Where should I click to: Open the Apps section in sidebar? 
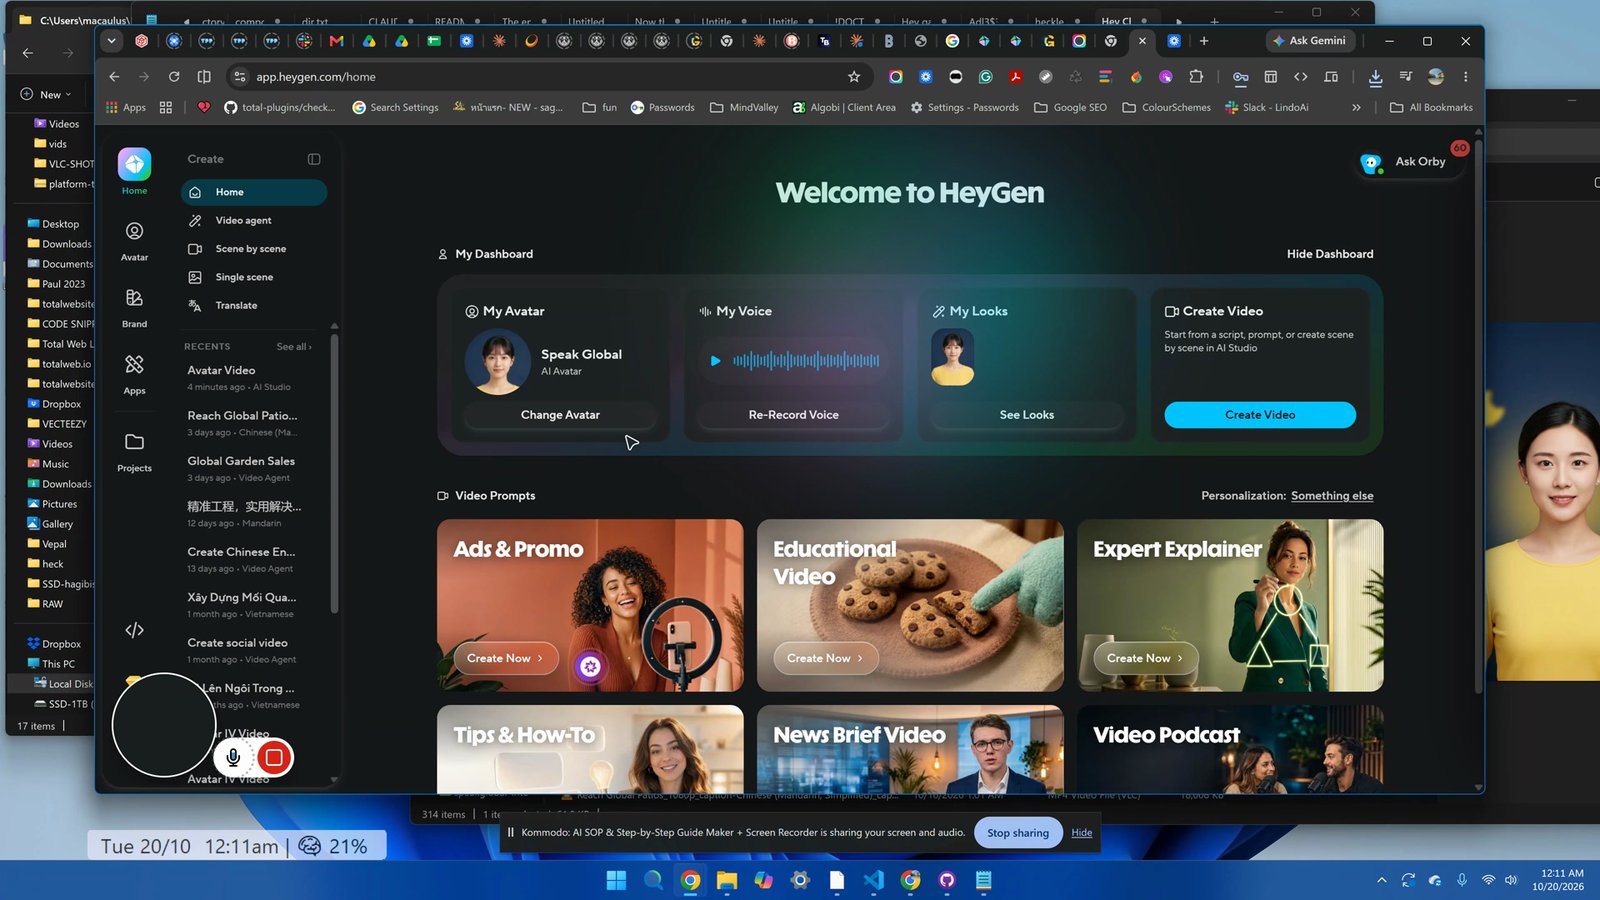tap(134, 374)
